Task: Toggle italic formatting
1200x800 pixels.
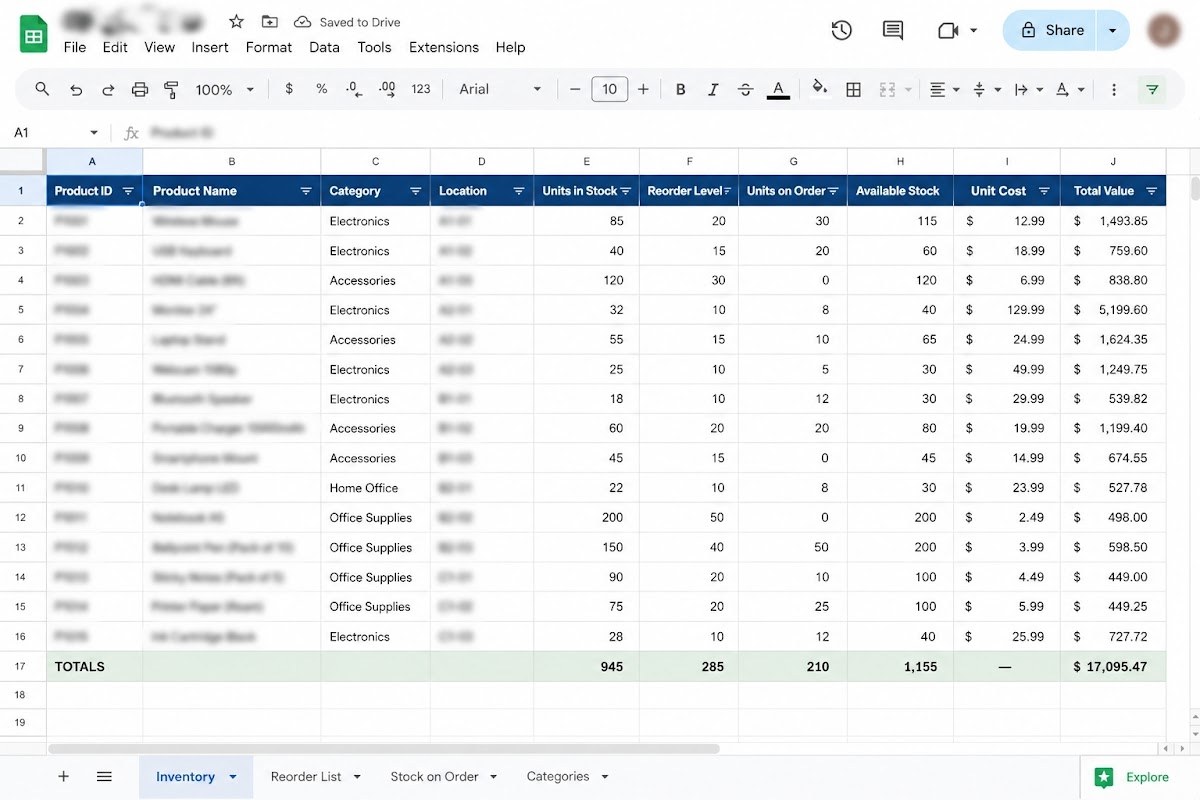Action: [713, 89]
